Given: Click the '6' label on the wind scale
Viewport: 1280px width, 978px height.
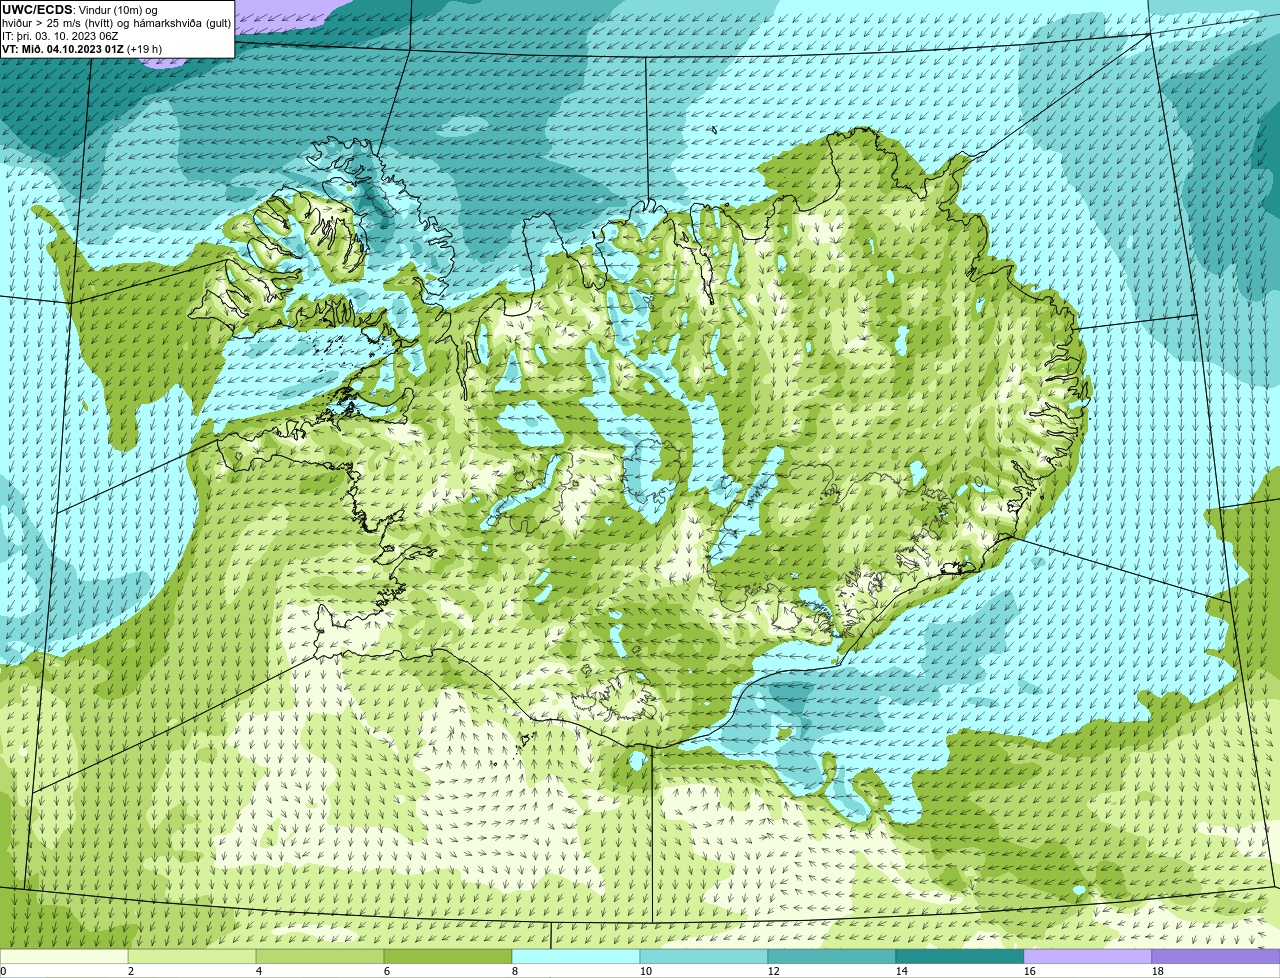Looking at the screenshot, I should [387, 971].
